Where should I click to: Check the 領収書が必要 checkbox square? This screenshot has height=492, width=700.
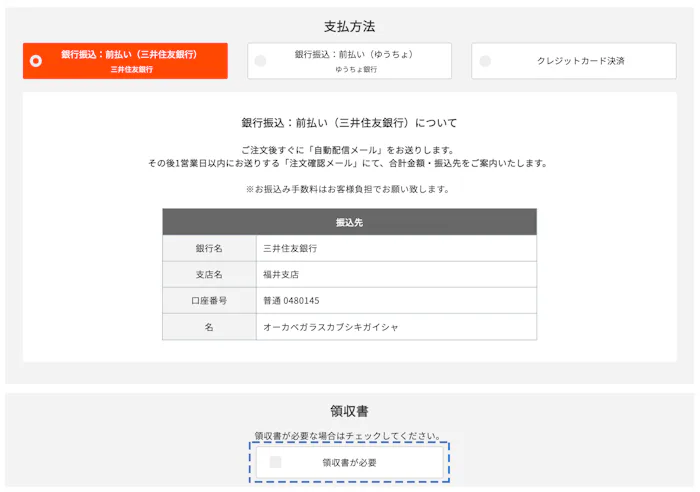click(x=276, y=462)
